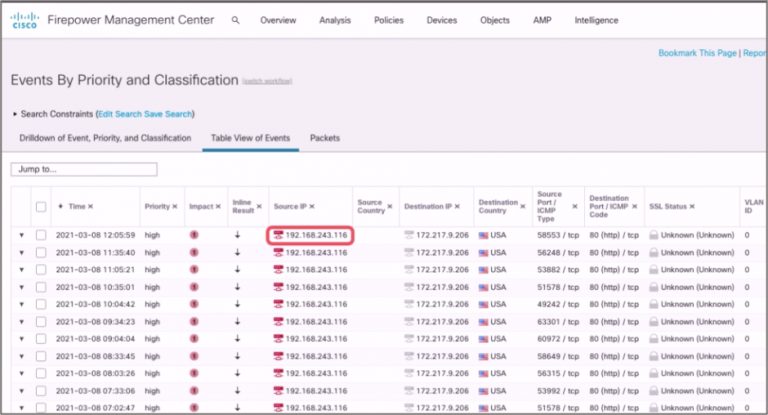Remove the Priority column with its x

click(x=176, y=206)
